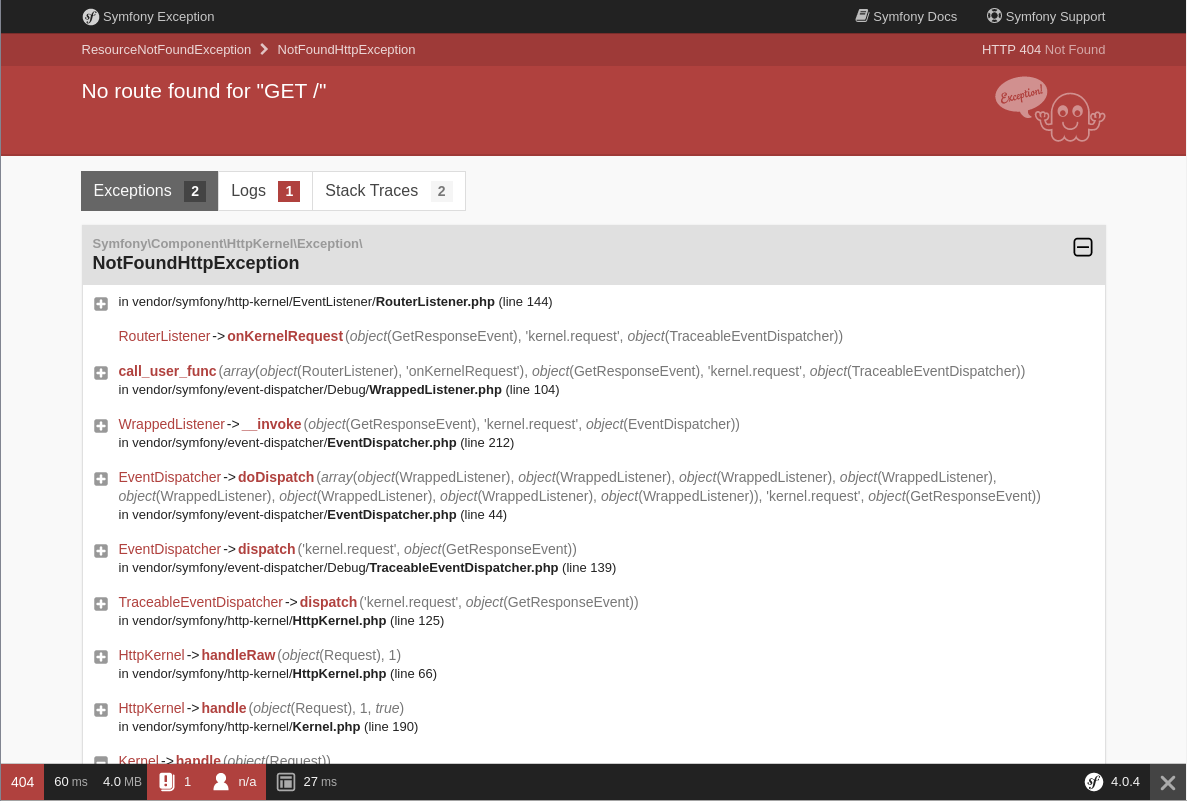Click the Symfony logo in the header

click(x=91, y=17)
